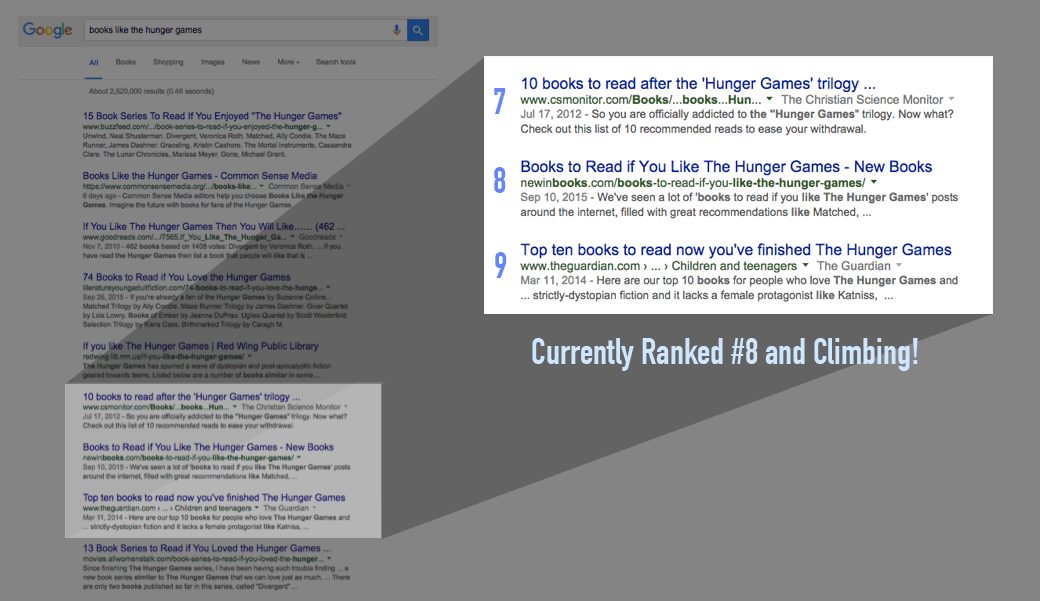This screenshot has height=601, width=1040.
Task: Open '10 books to read after' title in enlarged callout
Action: (698, 84)
